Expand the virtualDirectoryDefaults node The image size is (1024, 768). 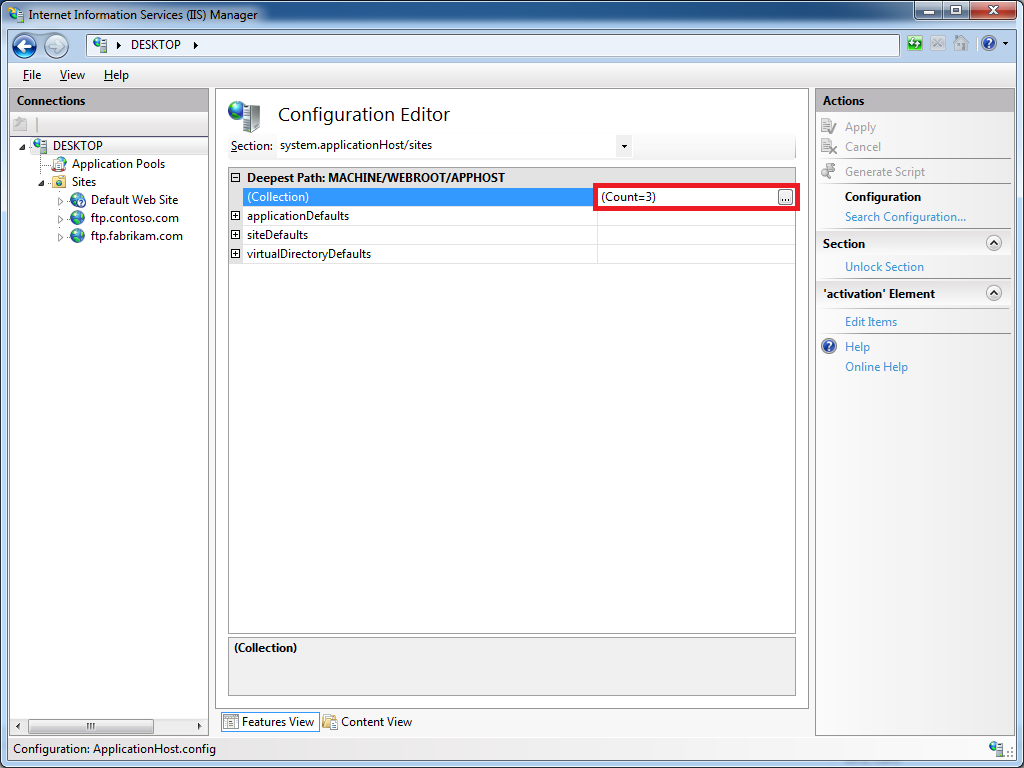[x=236, y=254]
